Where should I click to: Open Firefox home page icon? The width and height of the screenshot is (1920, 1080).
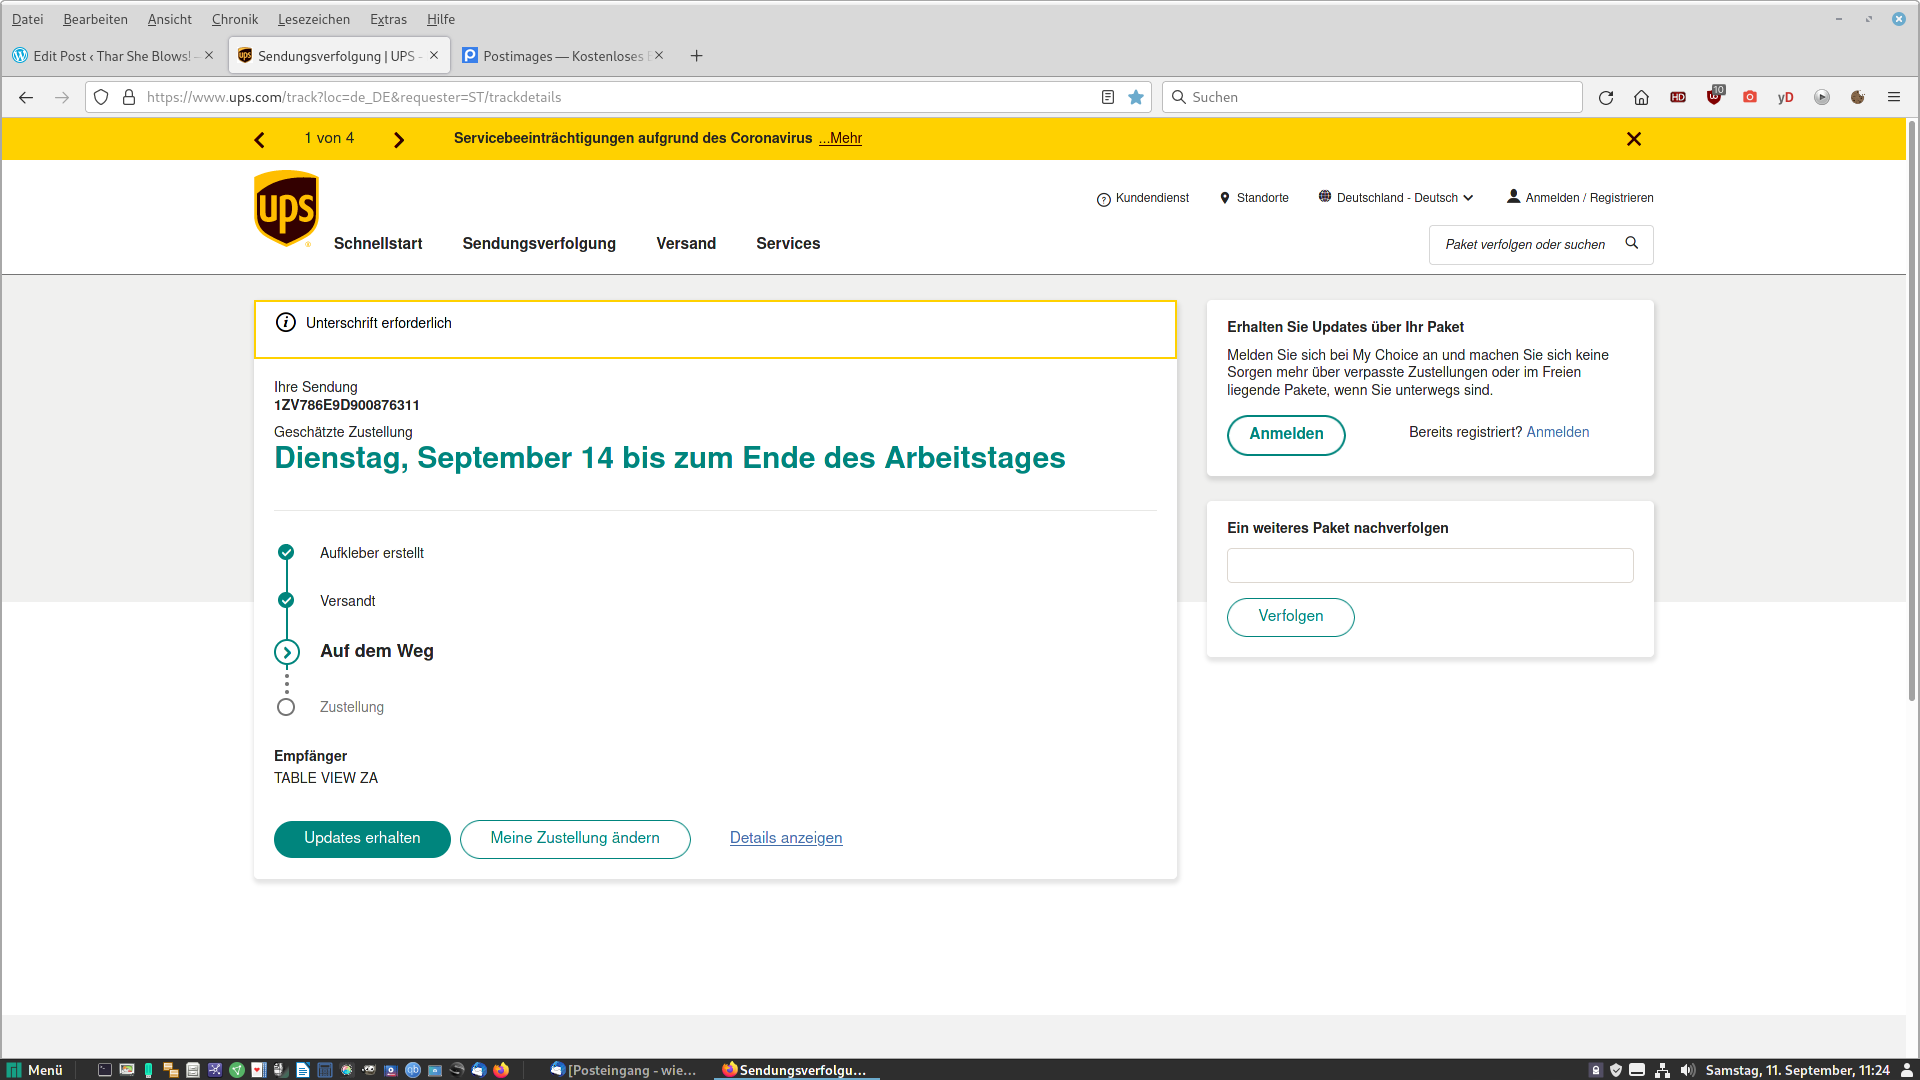[1641, 97]
